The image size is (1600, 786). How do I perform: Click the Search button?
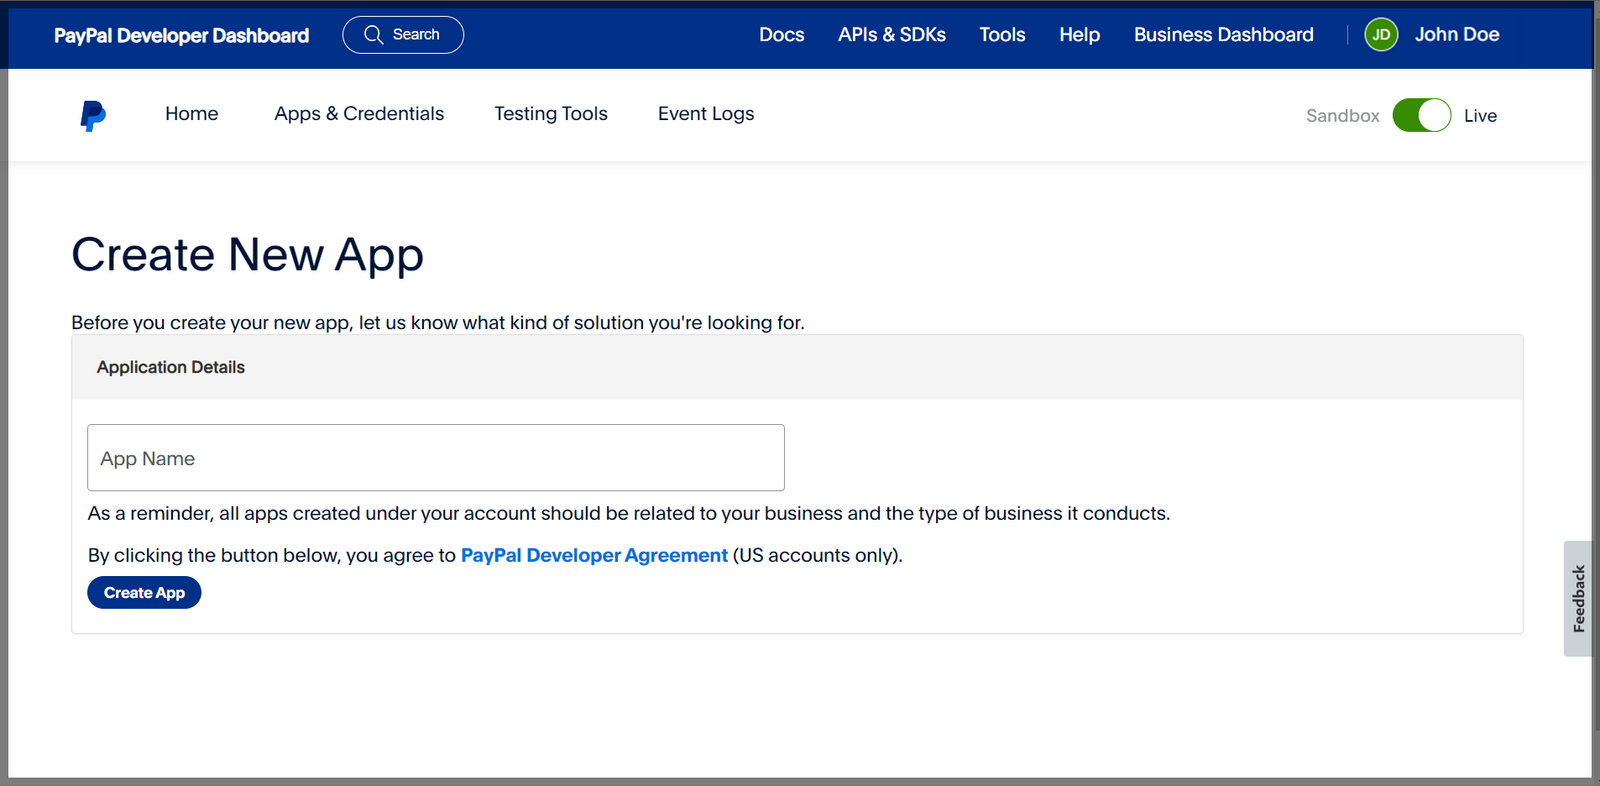pos(403,35)
